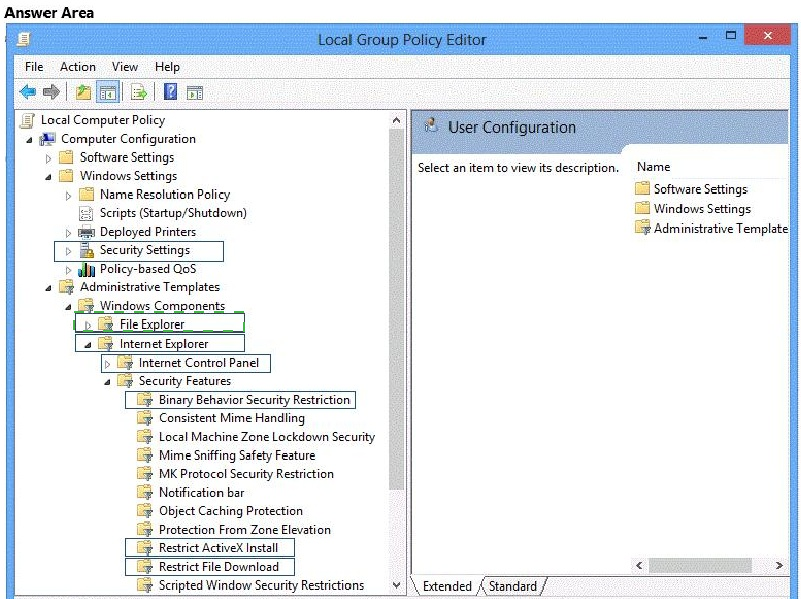Click the Export List toolbar icon
This screenshot has height=599, width=801.
138,92
